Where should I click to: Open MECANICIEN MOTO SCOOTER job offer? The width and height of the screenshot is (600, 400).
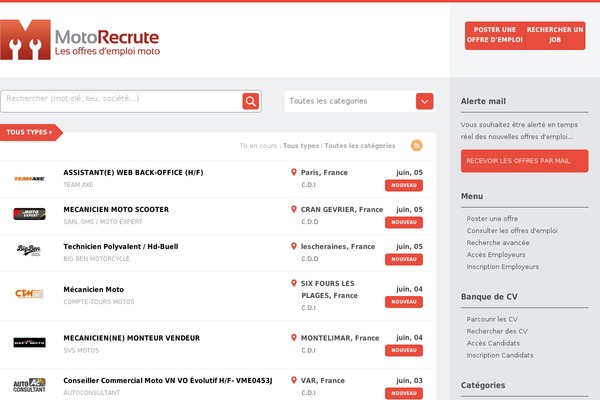(116, 210)
